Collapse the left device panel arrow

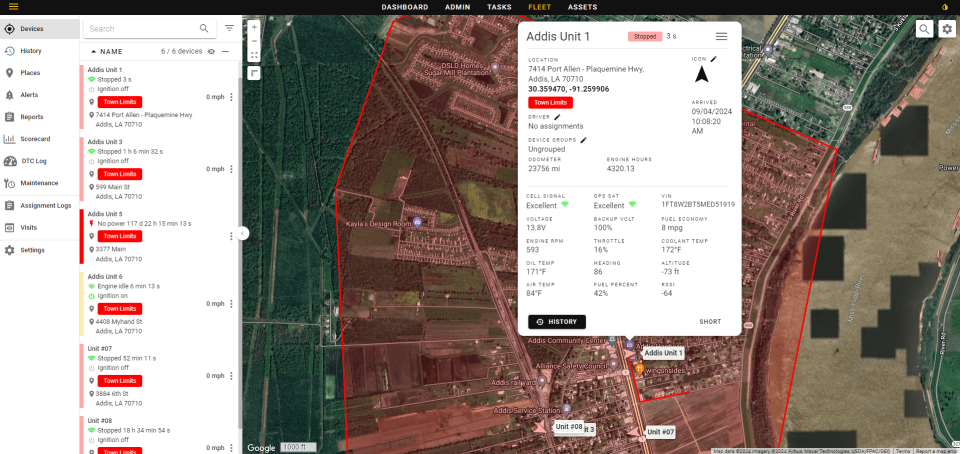coord(242,233)
